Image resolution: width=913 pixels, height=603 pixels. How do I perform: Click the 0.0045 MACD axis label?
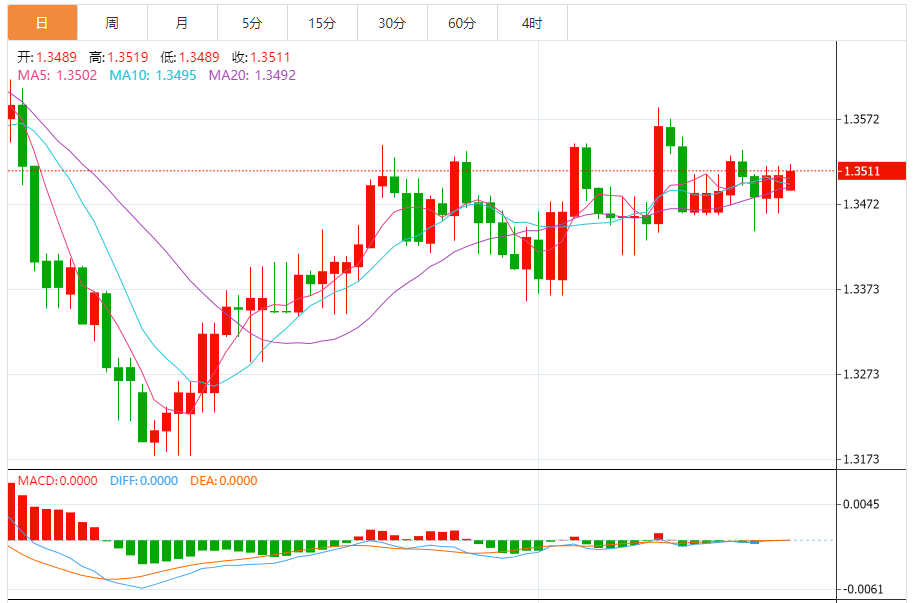click(861, 504)
